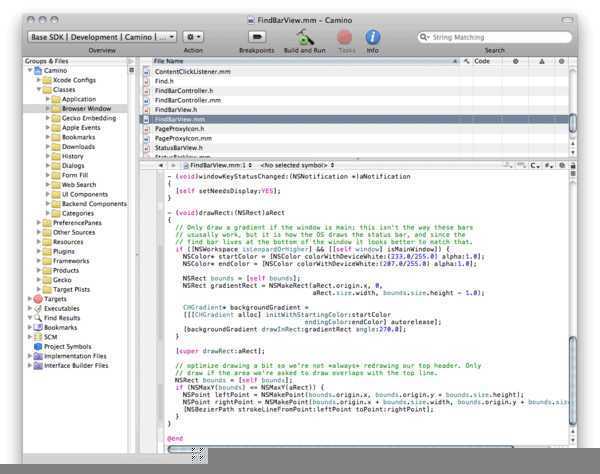Expand the Xcode Configs folder
The height and width of the screenshot is (474, 600).
click(x=39, y=80)
